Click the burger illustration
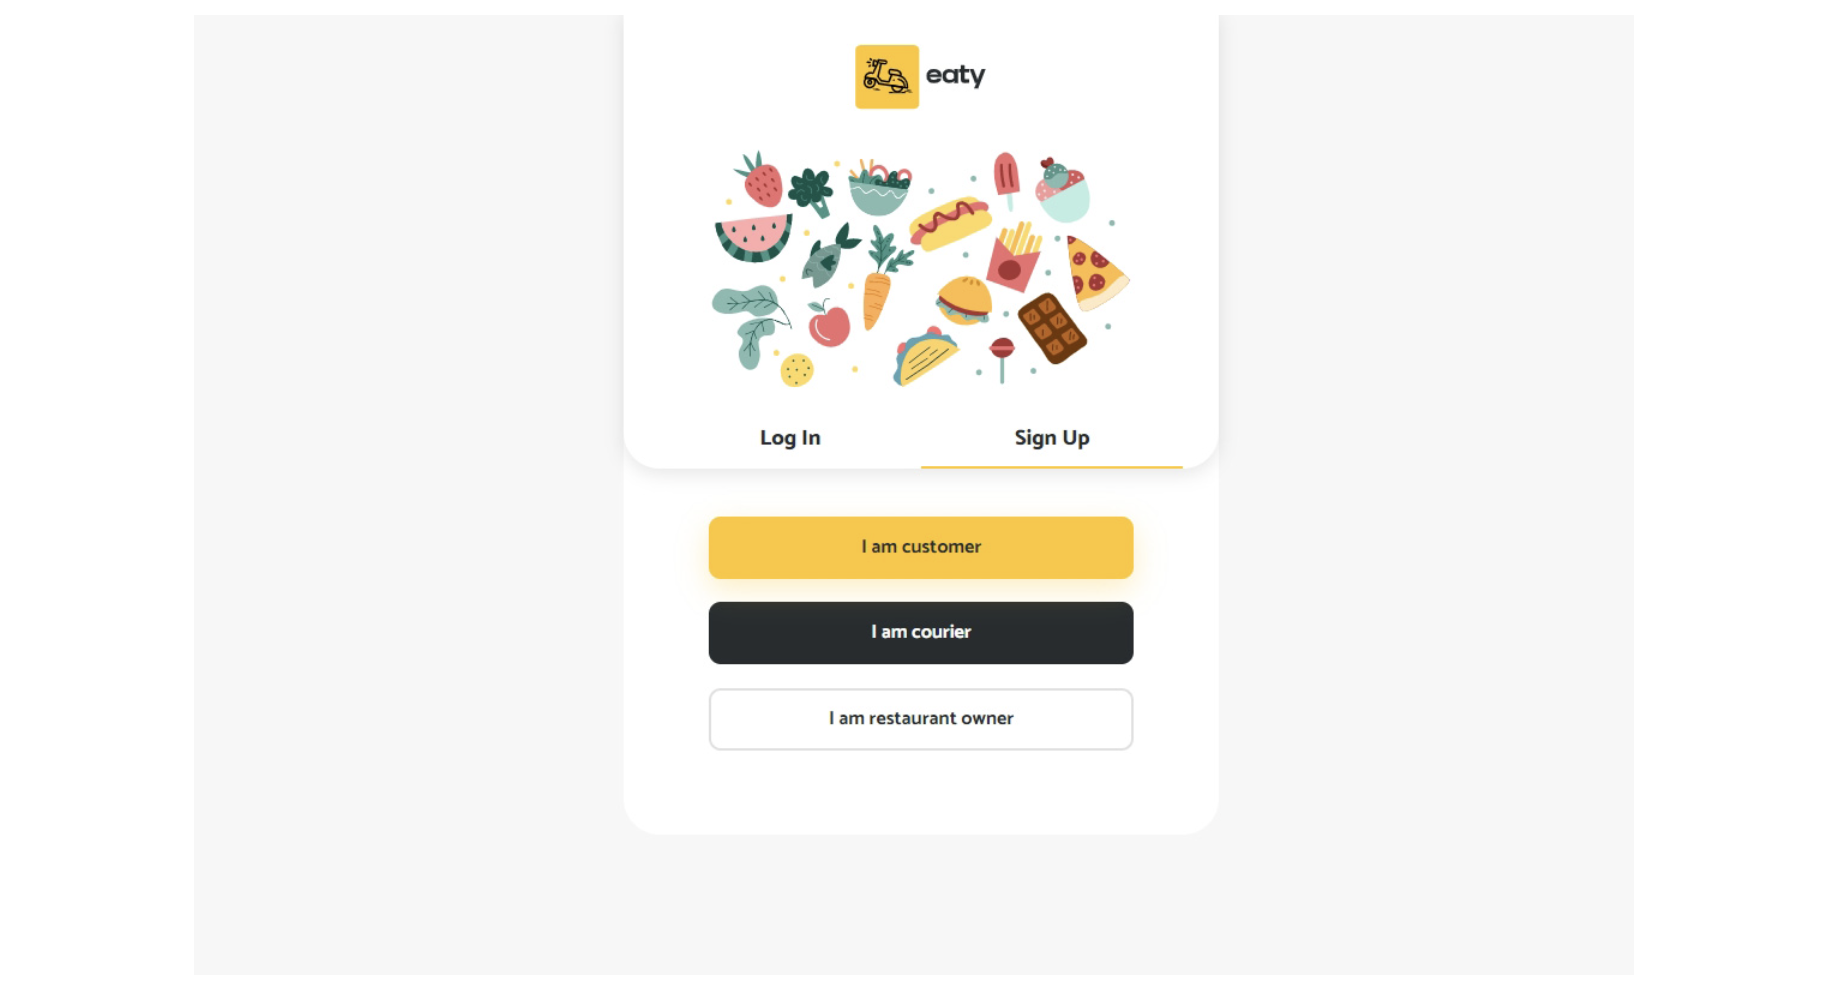Screen dimensions: 1830x984 pos(964,300)
